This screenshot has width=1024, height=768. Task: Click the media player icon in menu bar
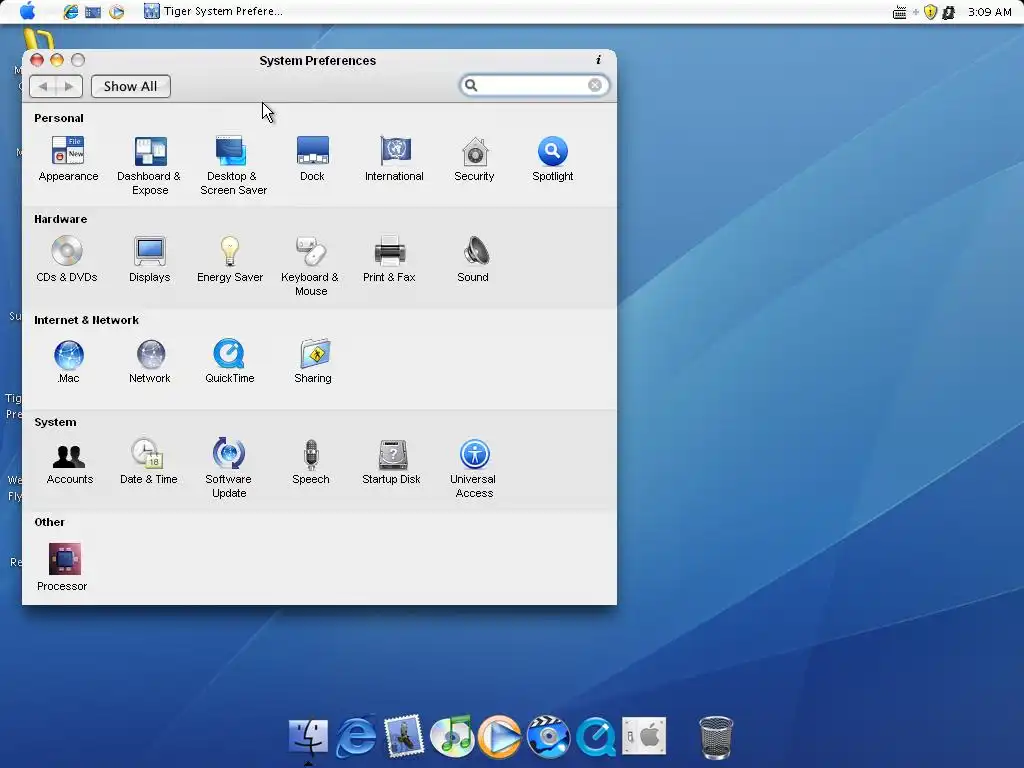116,12
